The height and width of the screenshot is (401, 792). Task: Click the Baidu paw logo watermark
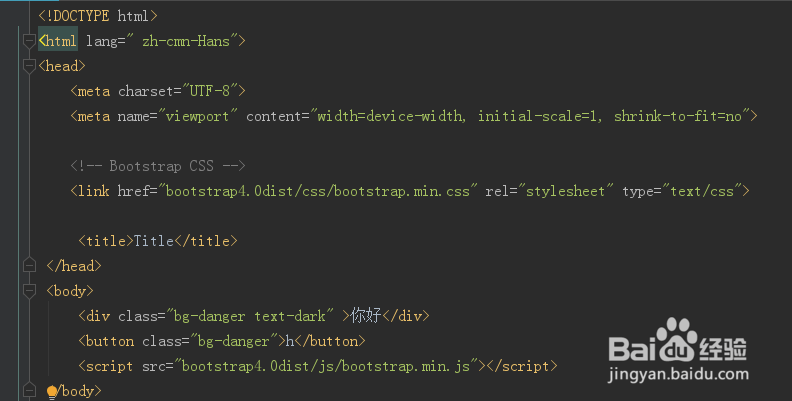tap(677, 339)
